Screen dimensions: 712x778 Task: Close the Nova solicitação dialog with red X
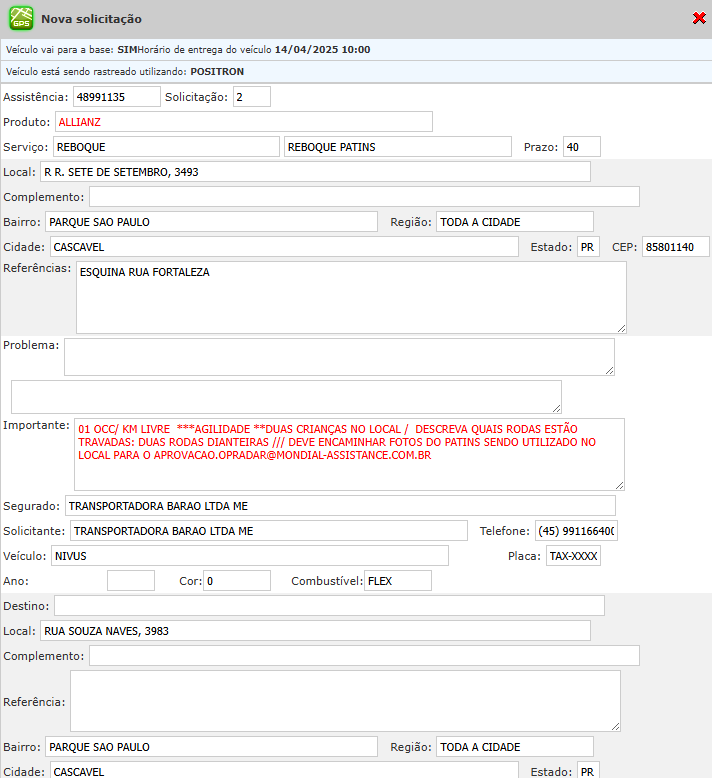point(699,18)
